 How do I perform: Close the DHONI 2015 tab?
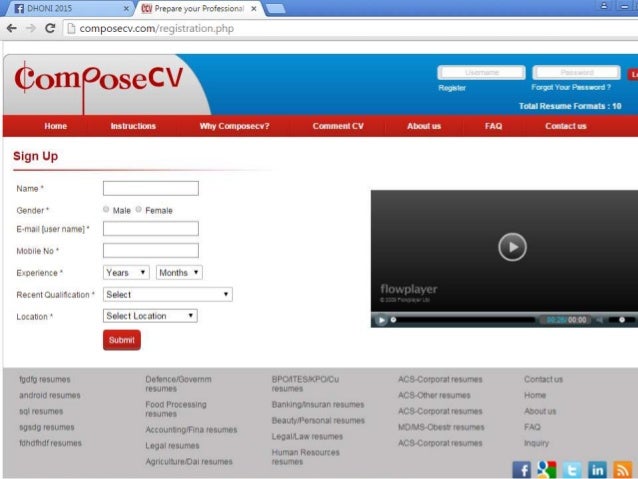coord(126,9)
